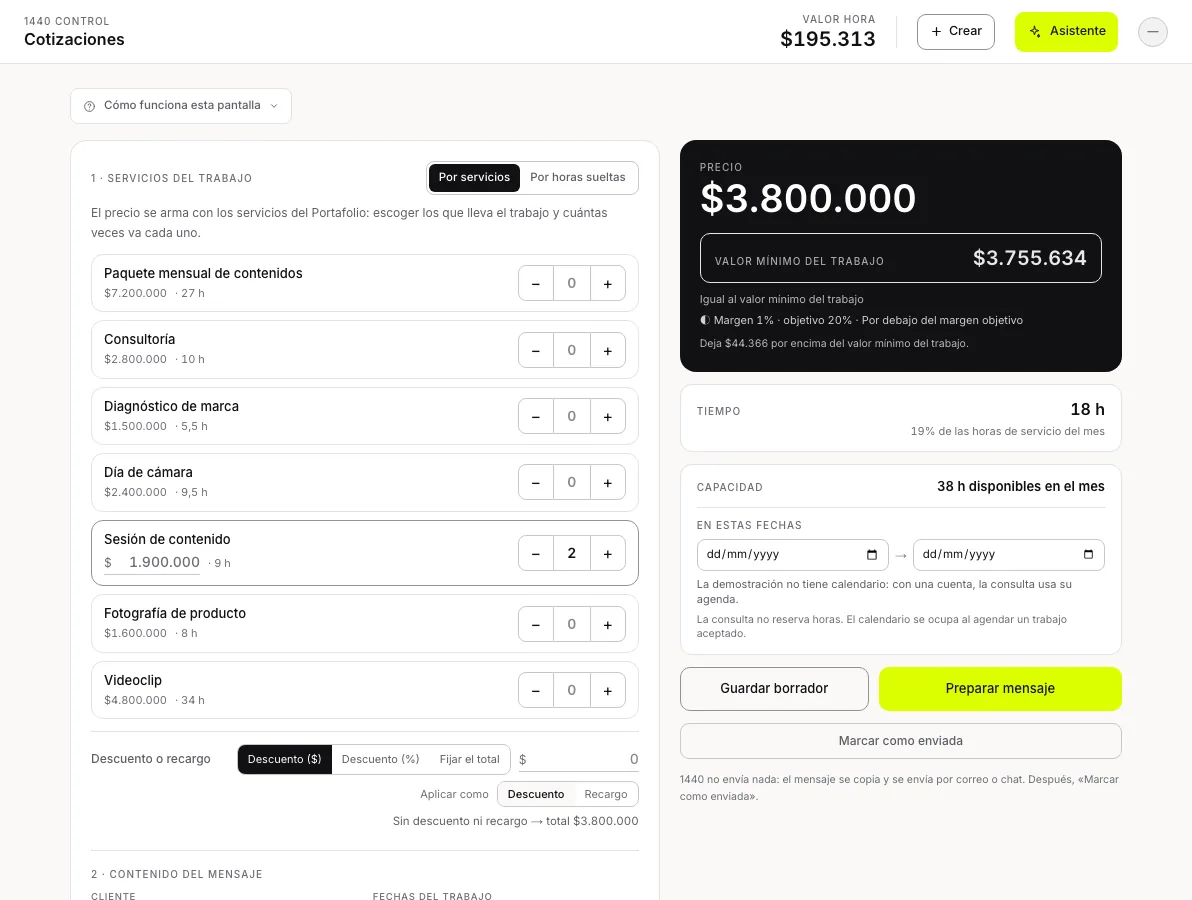This screenshot has height=900, width=1192.
Task: Click 'Diagnóstico de marca' service name
Action: coord(171,407)
